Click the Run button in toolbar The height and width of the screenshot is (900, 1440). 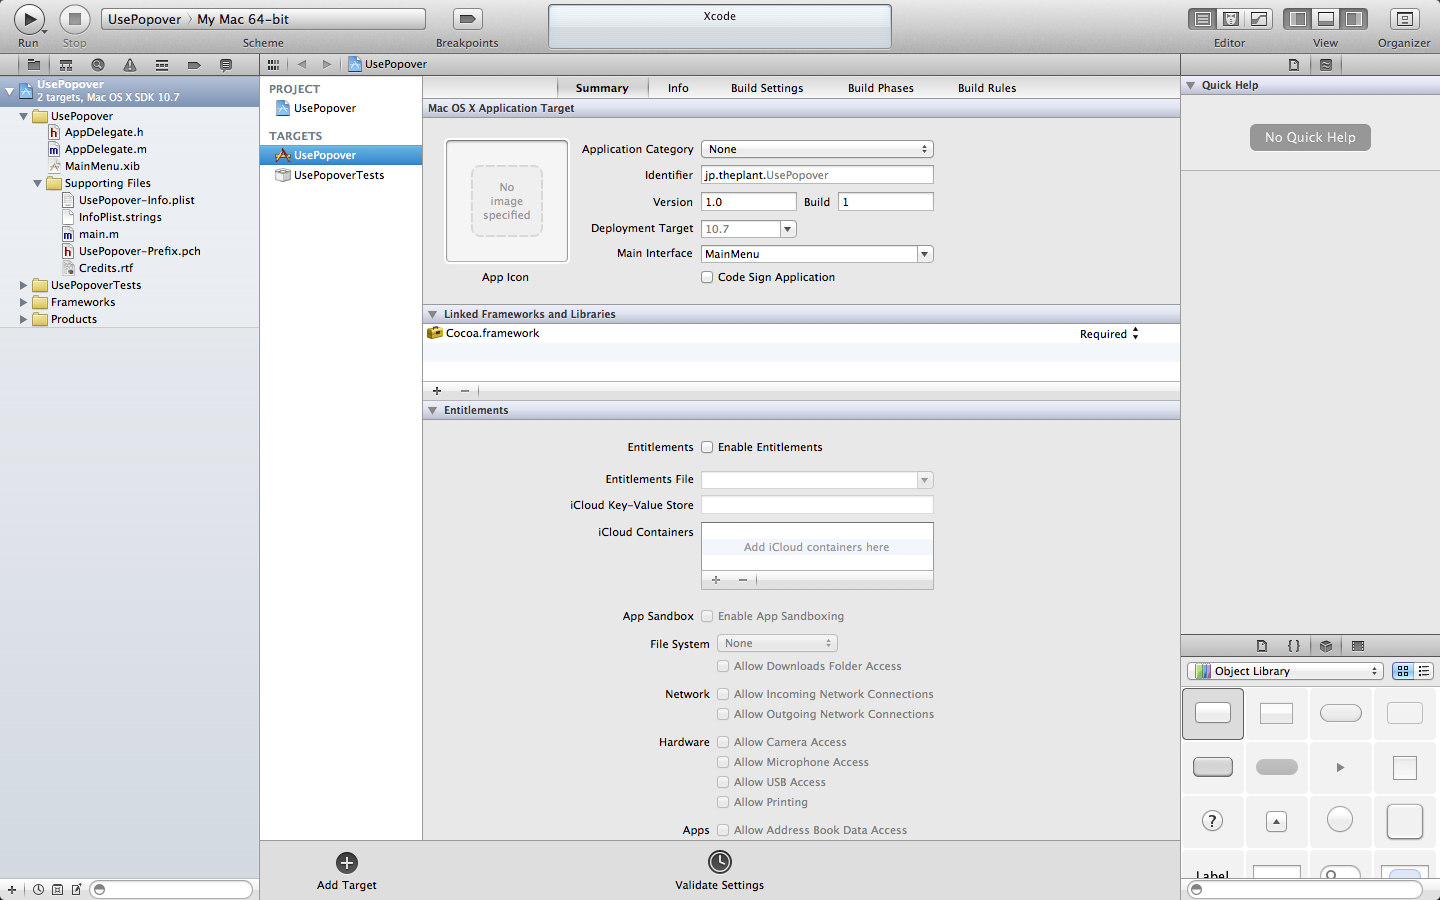coord(29,19)
